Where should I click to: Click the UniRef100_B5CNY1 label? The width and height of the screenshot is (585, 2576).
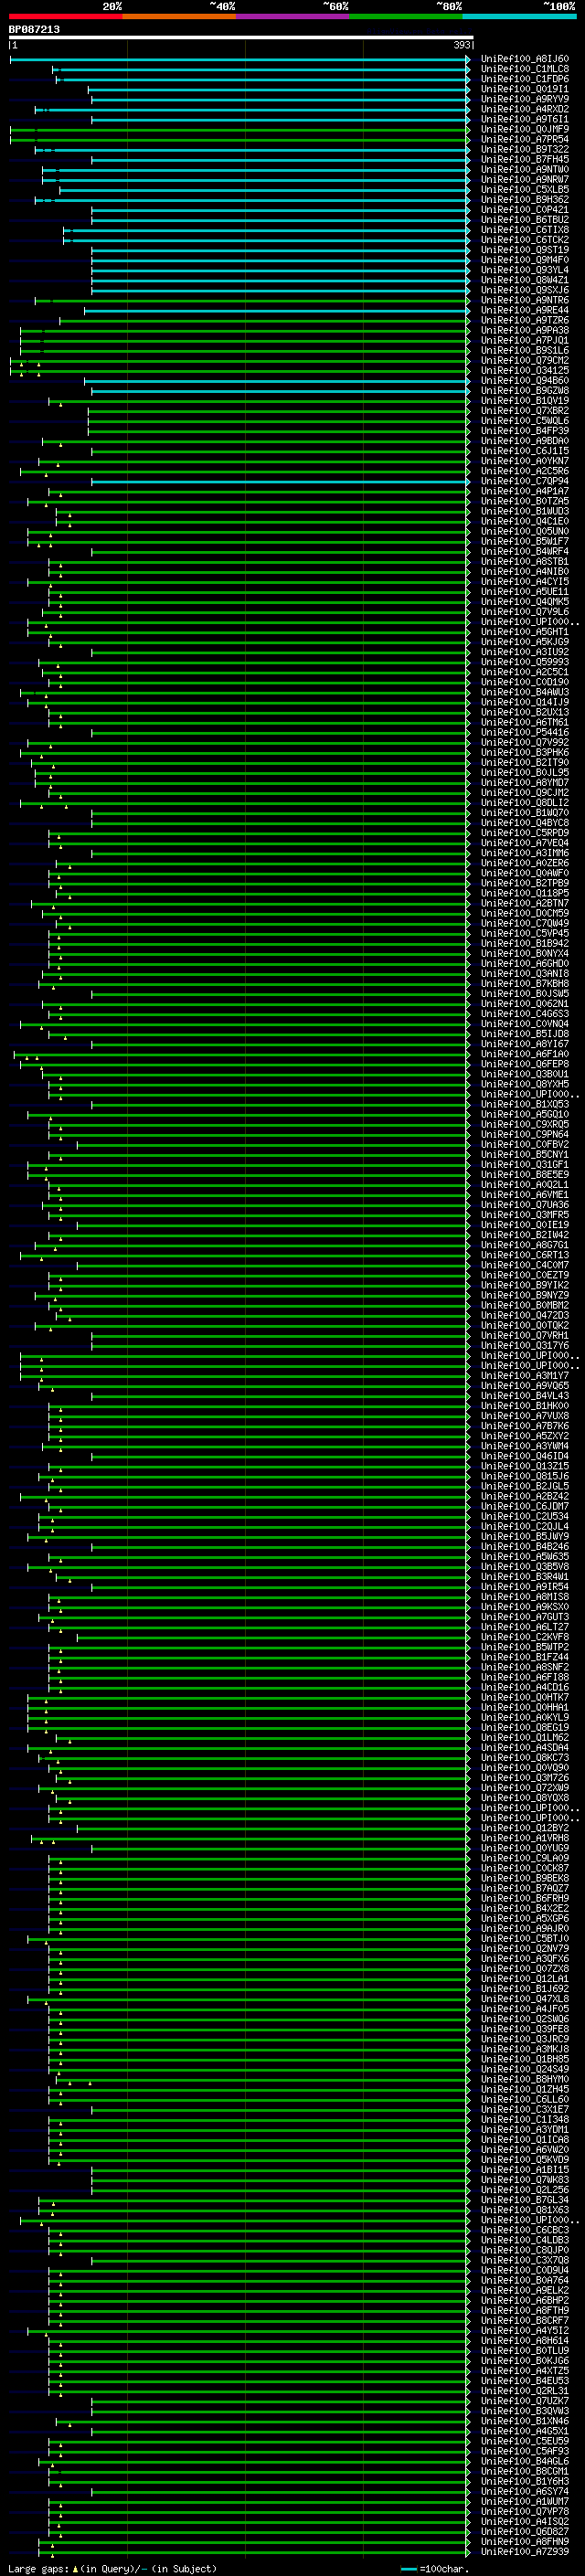[x=524, y=1155]
